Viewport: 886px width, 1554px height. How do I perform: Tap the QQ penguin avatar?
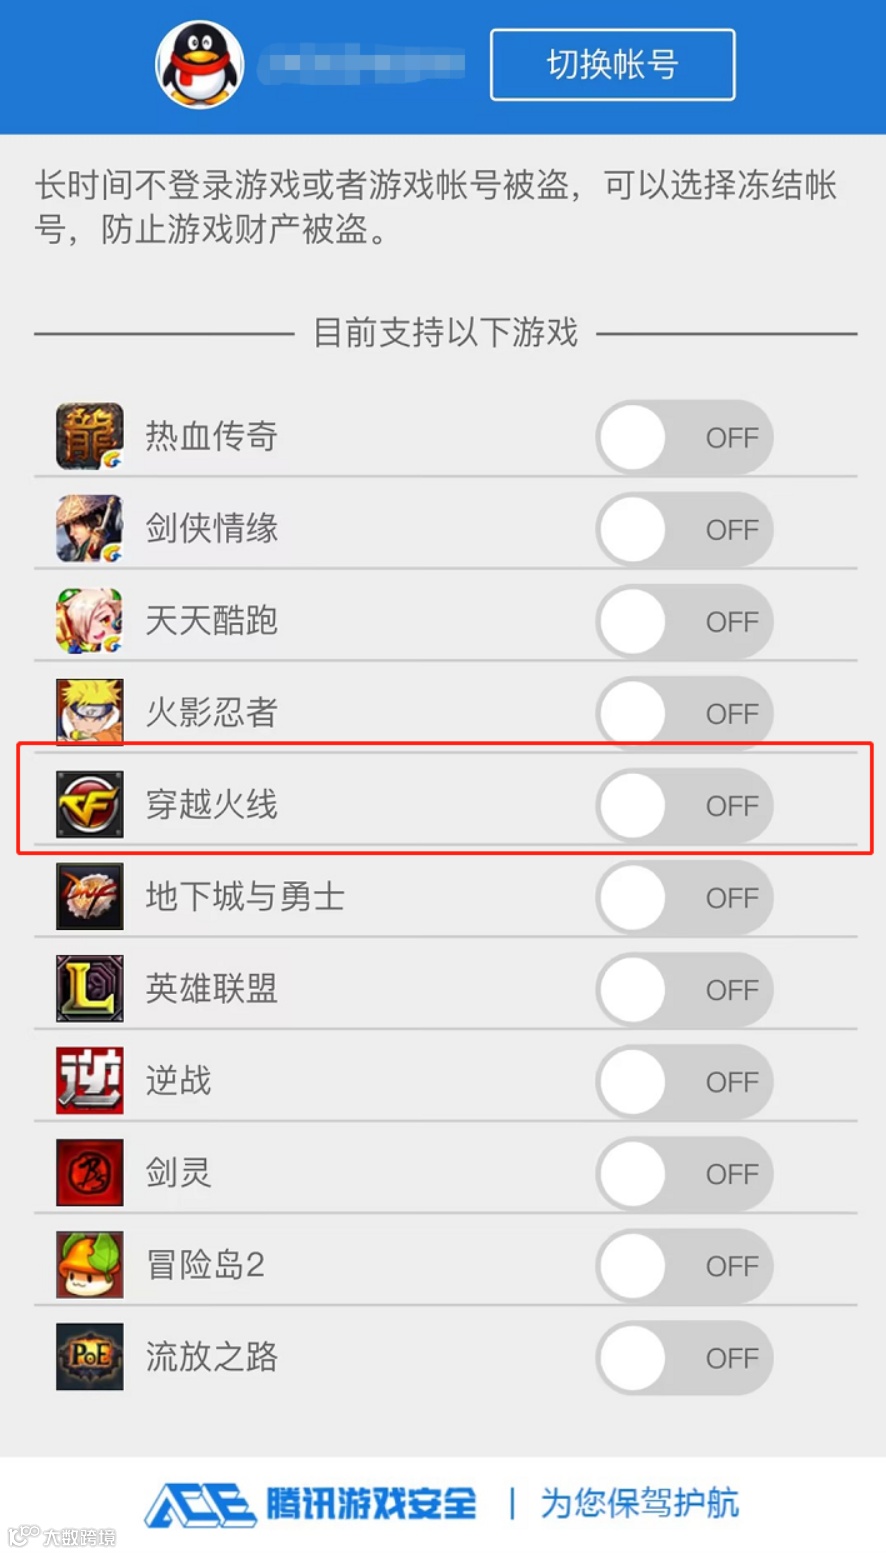200,65
